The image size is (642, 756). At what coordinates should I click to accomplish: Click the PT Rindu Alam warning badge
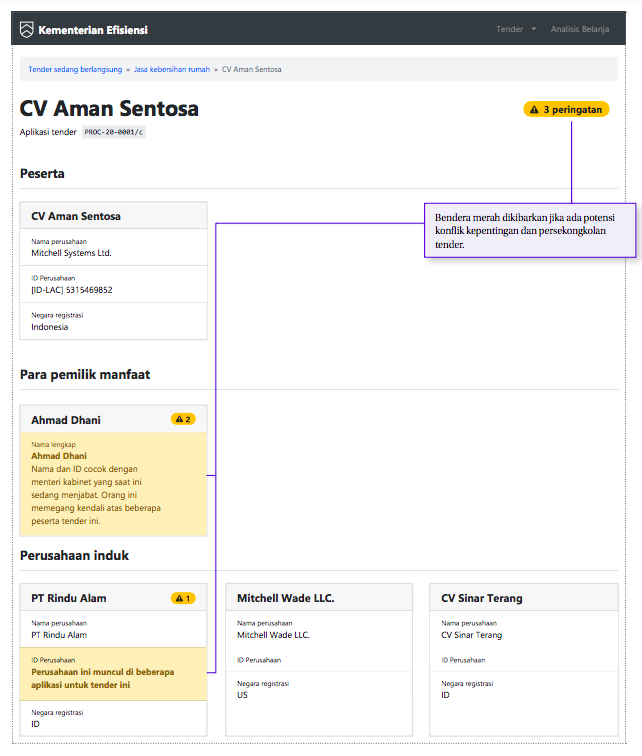coord(182,598)
